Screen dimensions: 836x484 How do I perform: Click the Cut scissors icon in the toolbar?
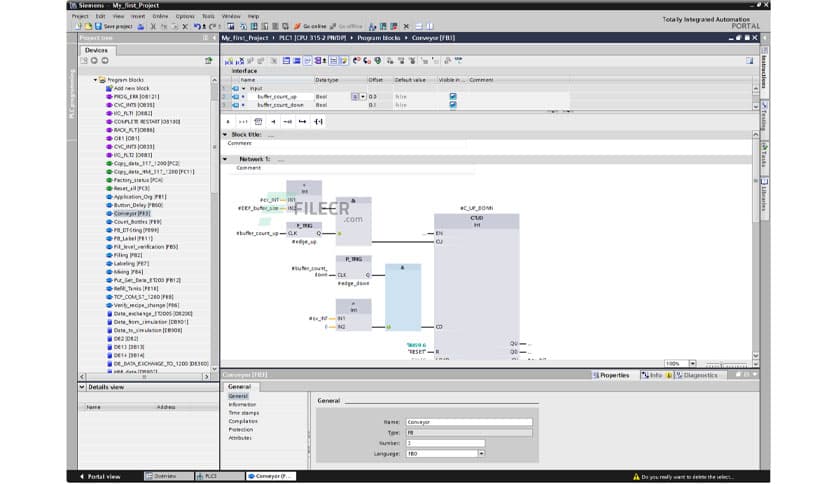pos(153,26)
